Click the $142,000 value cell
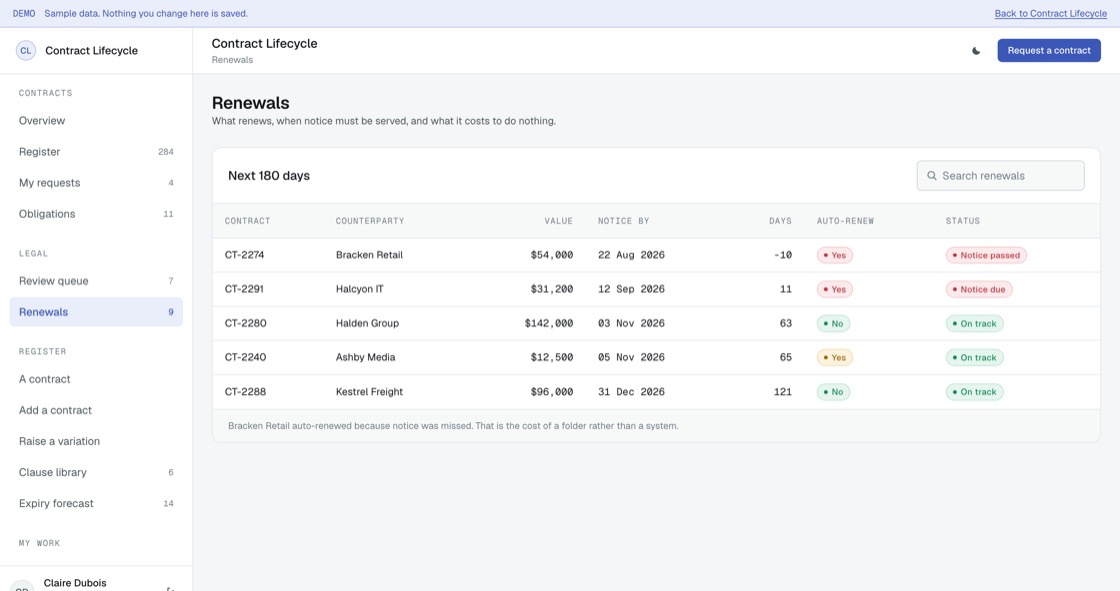The width and height of the screenshot is (1120, 591). tap(549, 323)
